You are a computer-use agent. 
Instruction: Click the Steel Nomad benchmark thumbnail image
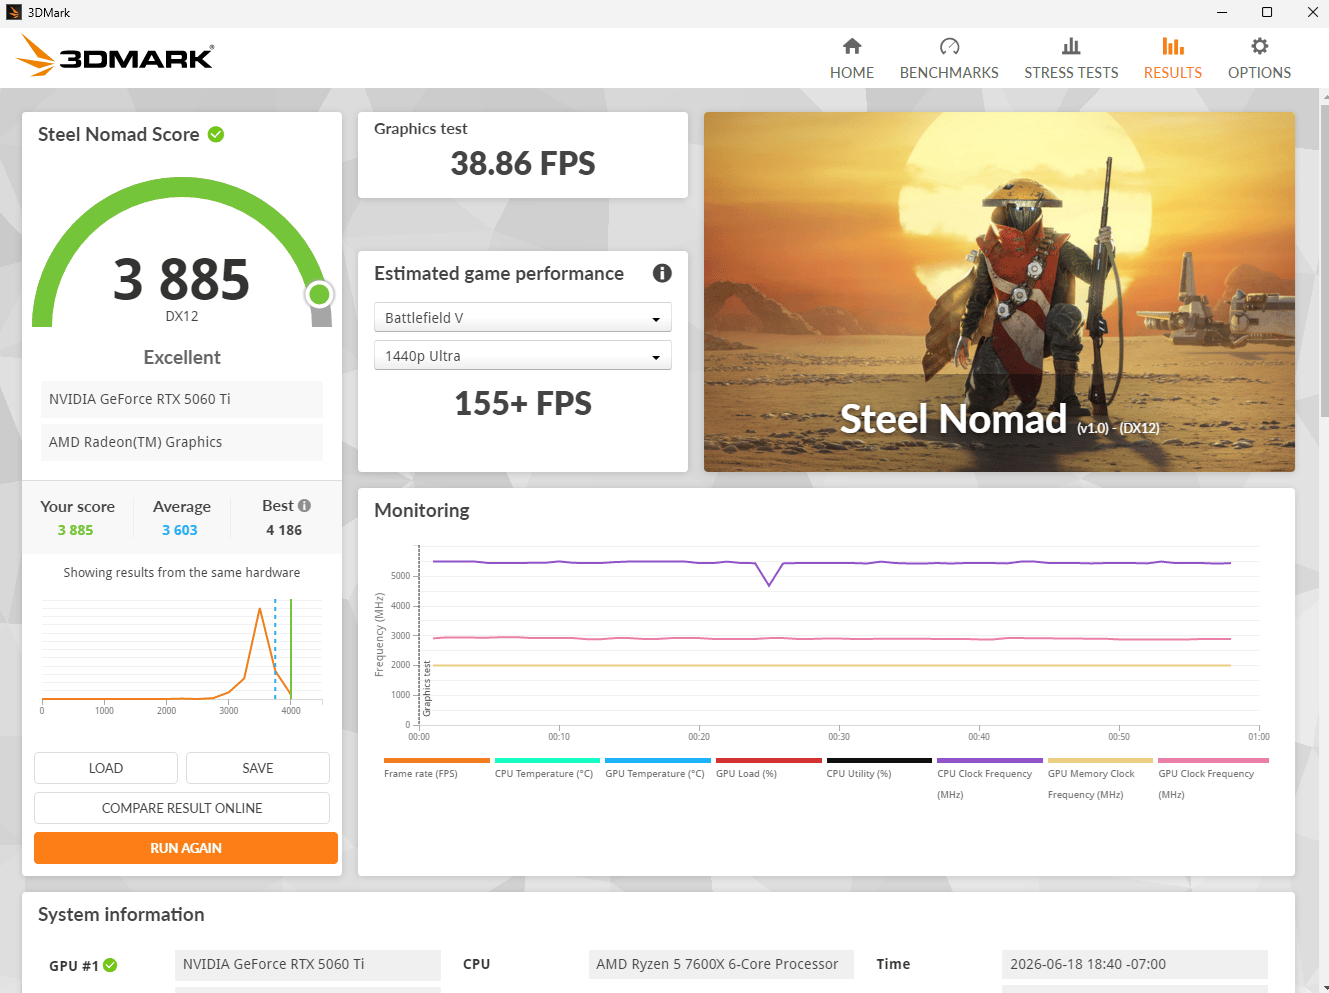pos(999,292)
